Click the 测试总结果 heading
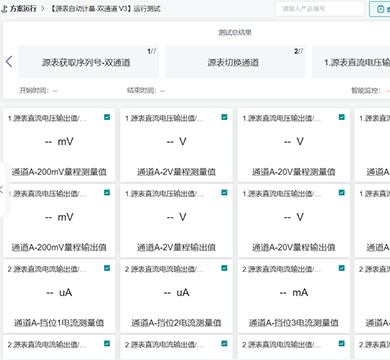The image size is (390, 360). click(235, 32)
